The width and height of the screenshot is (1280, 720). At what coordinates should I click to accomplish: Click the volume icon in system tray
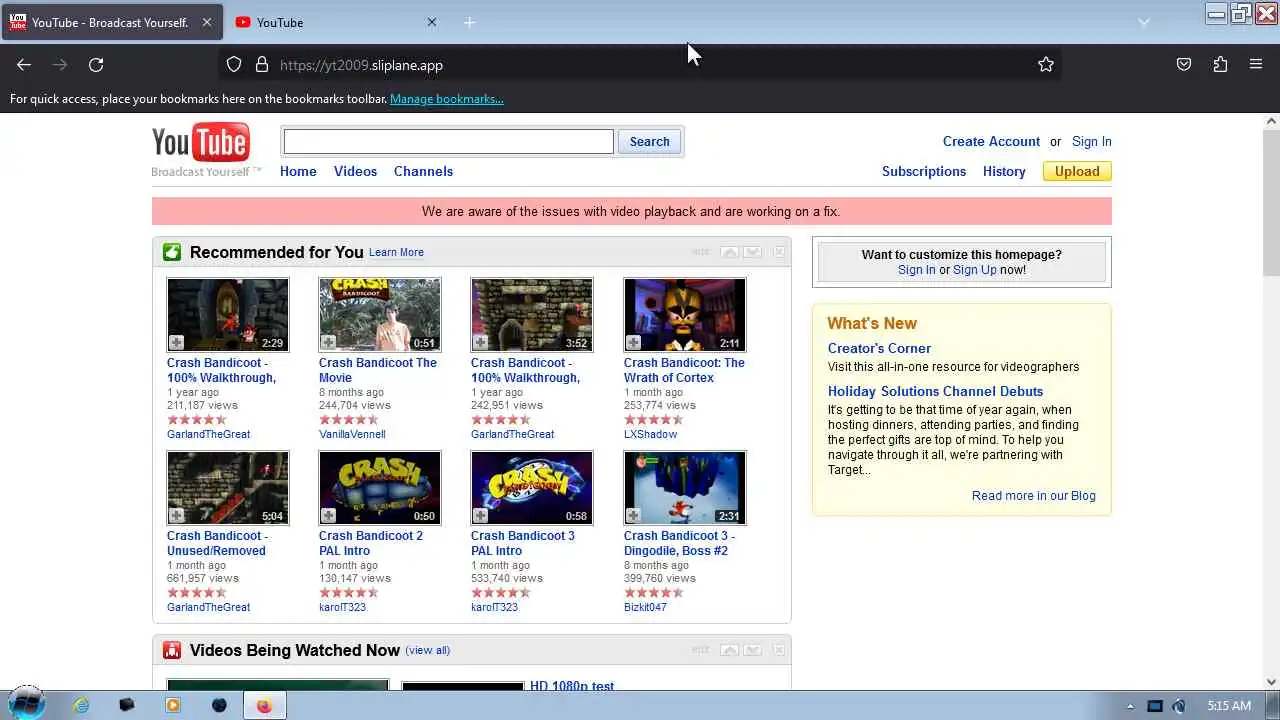(1179, 706)
